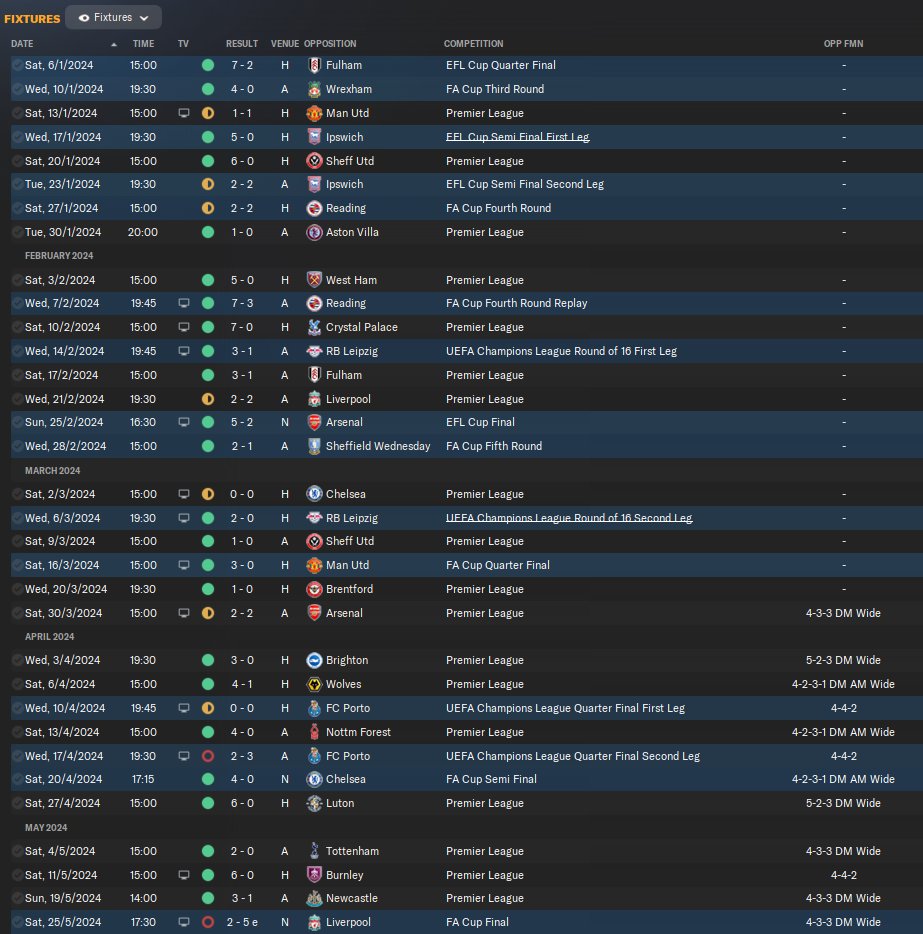Viewport: 923px width, 934px height.
Task: Click the Luton club badge
Action: coord(314,803)
